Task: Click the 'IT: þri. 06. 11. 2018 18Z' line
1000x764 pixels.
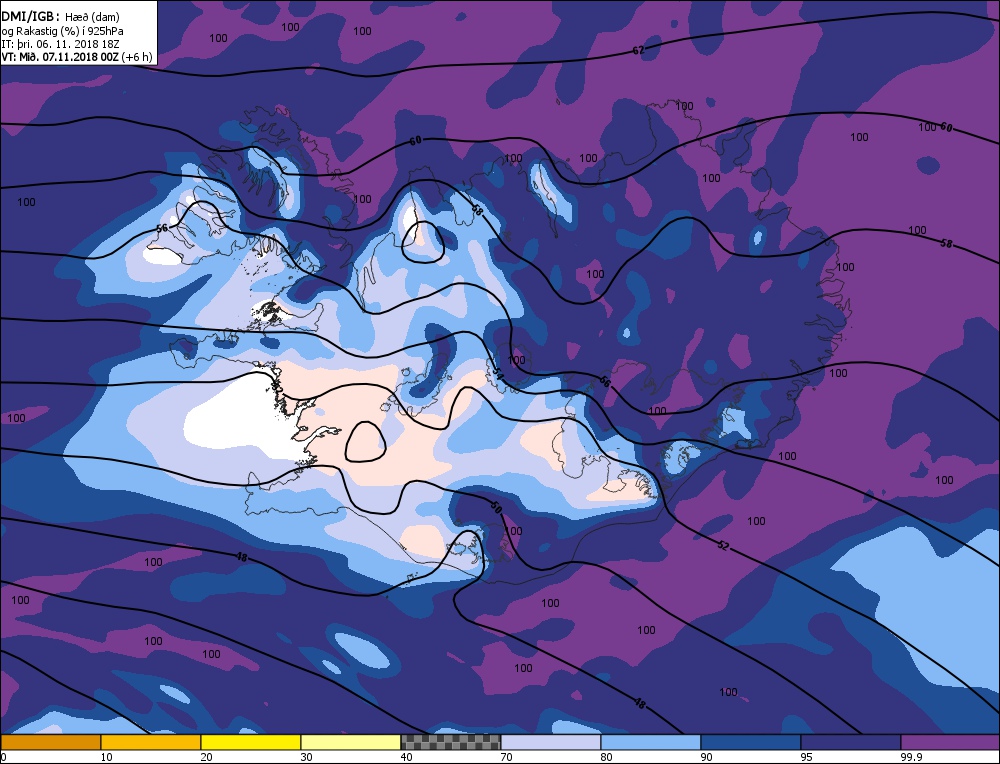Action: (x=60, y=44)
